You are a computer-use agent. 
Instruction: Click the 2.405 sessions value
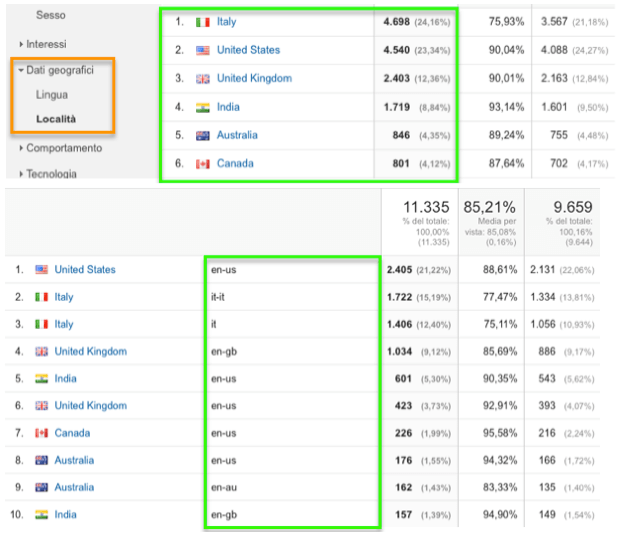pos(399,270)
